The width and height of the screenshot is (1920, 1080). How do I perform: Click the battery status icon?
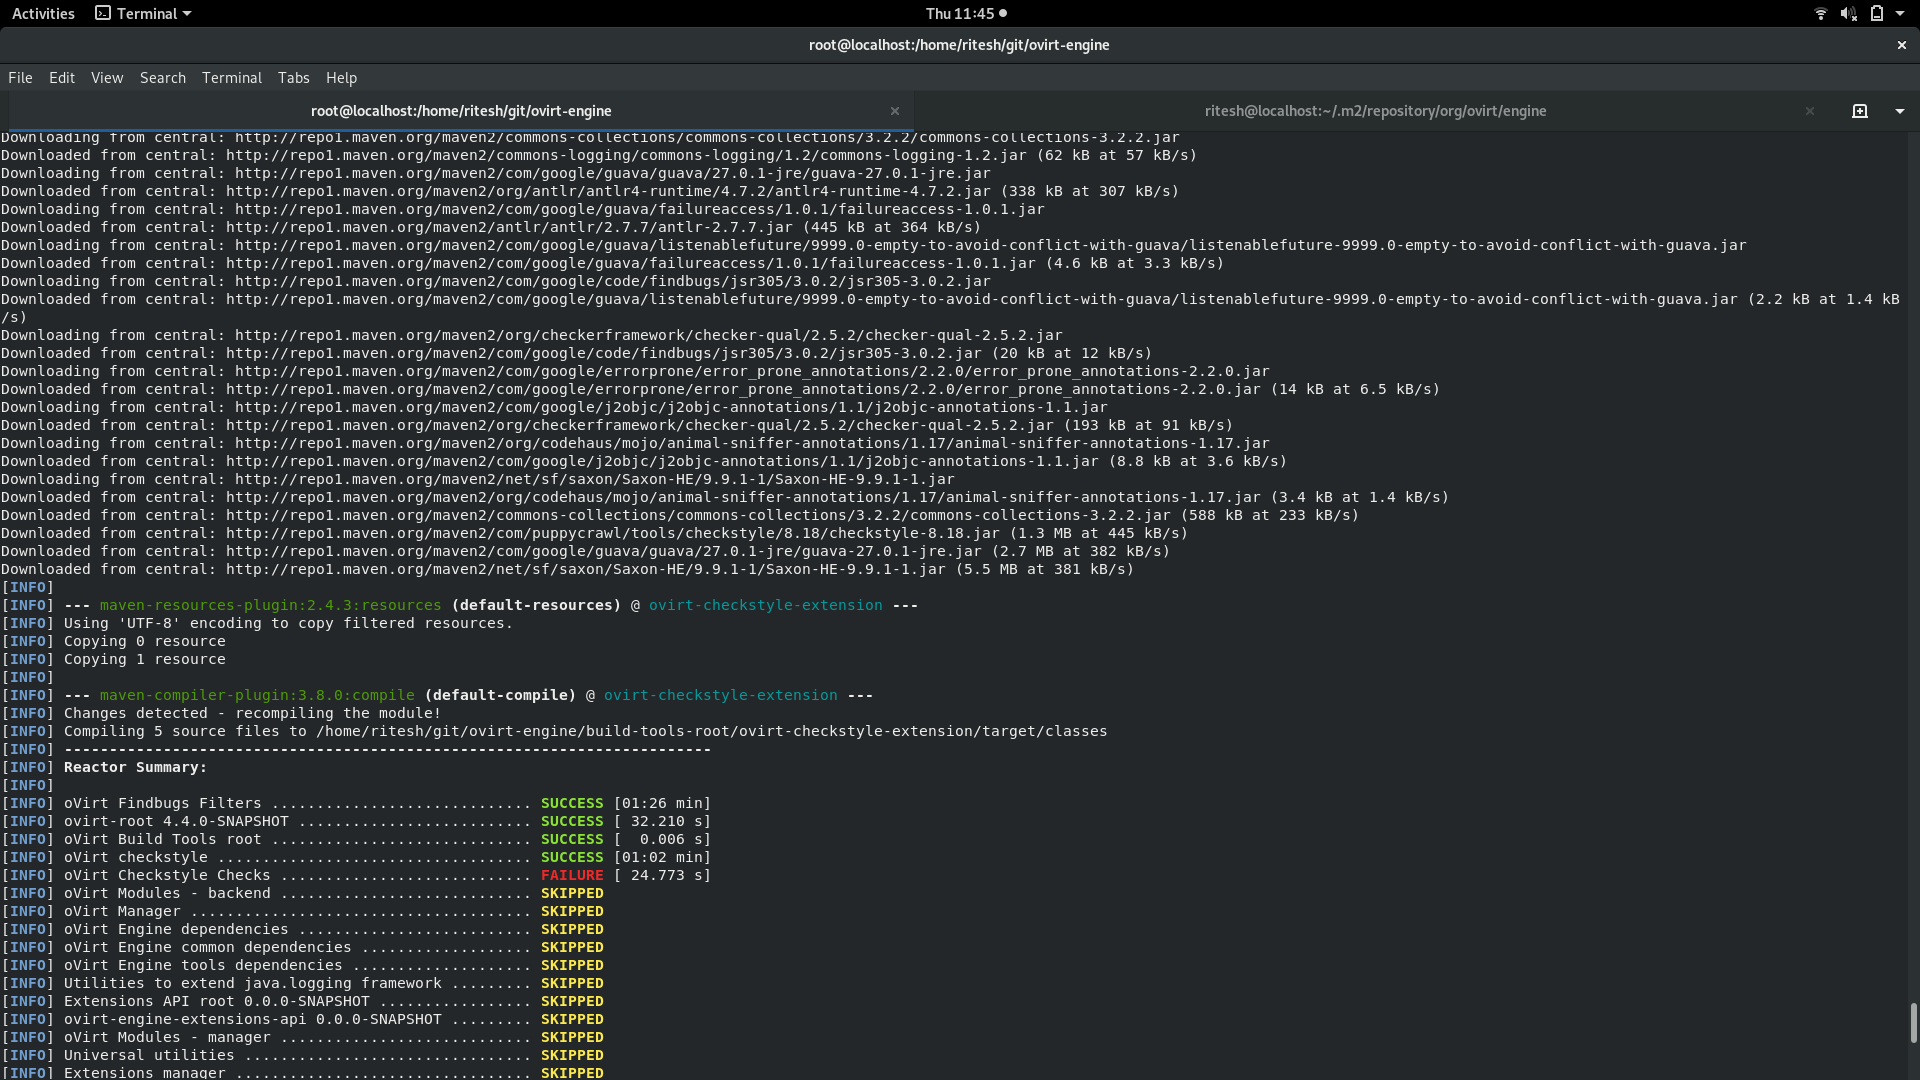coord(1876,13)
